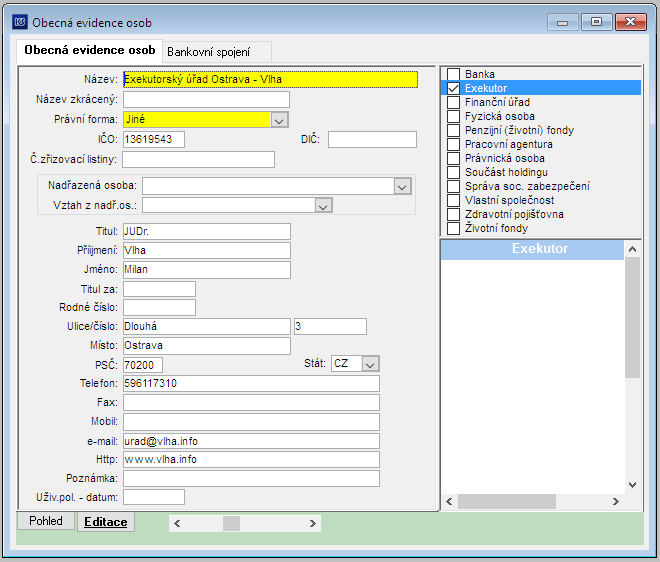Click the Příjmení field with Vlha

pos(207,250)
